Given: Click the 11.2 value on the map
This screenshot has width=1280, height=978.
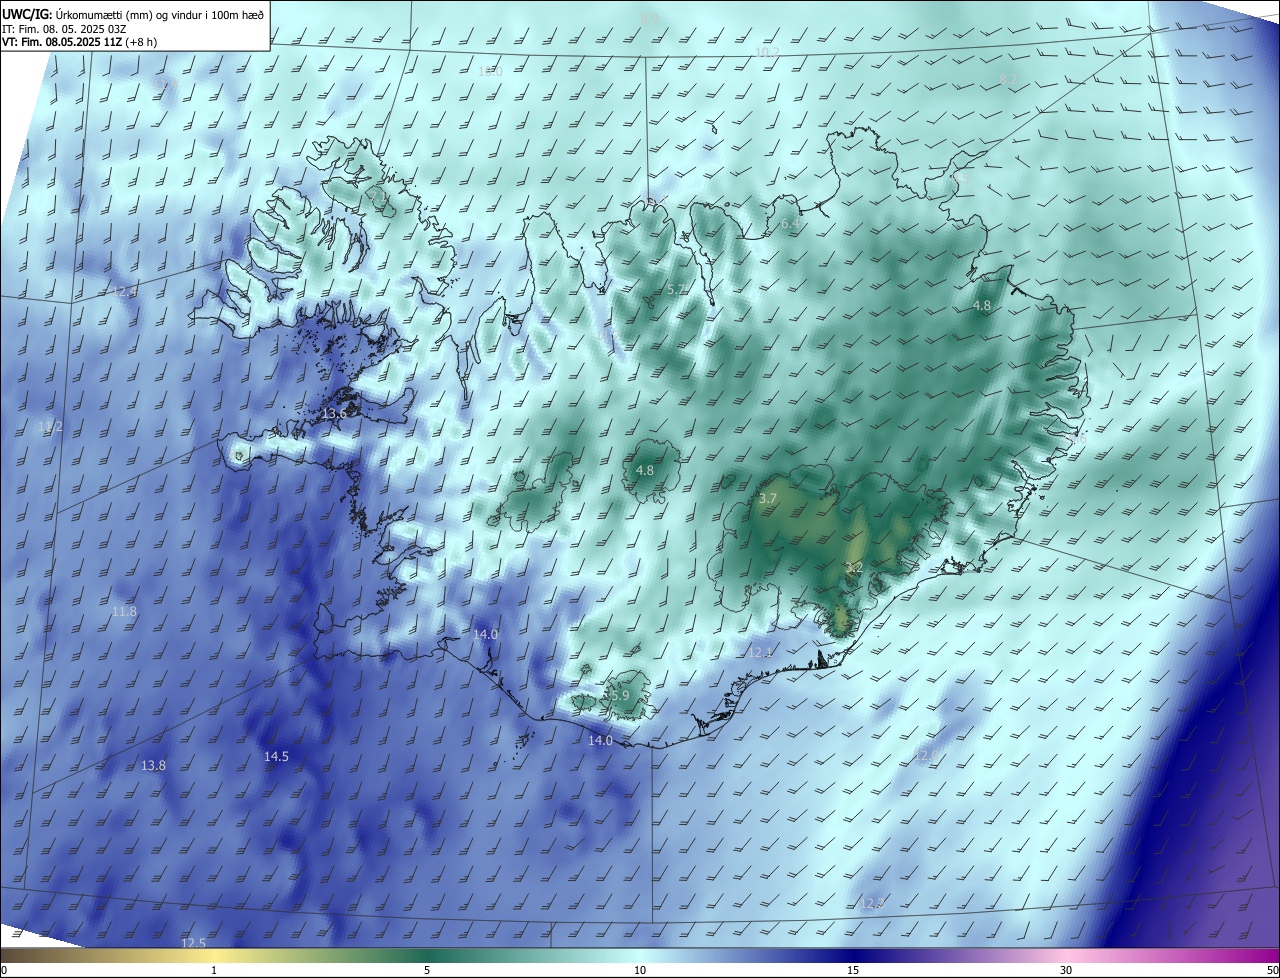Looking at the screenshot, I should click(50, 427).
